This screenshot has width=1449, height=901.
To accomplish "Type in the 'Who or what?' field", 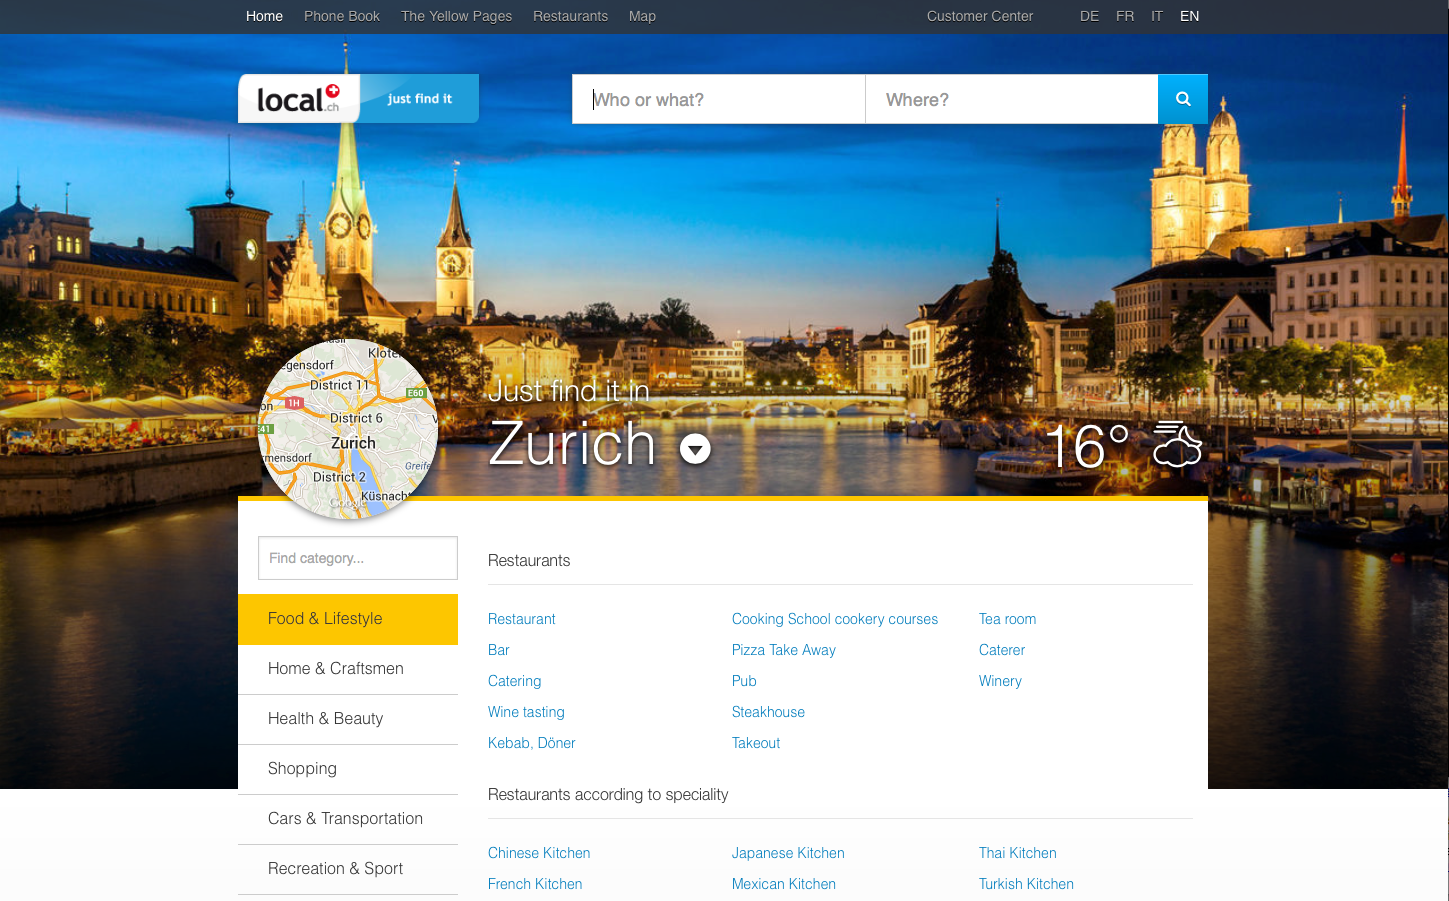I will pos(718,99).
